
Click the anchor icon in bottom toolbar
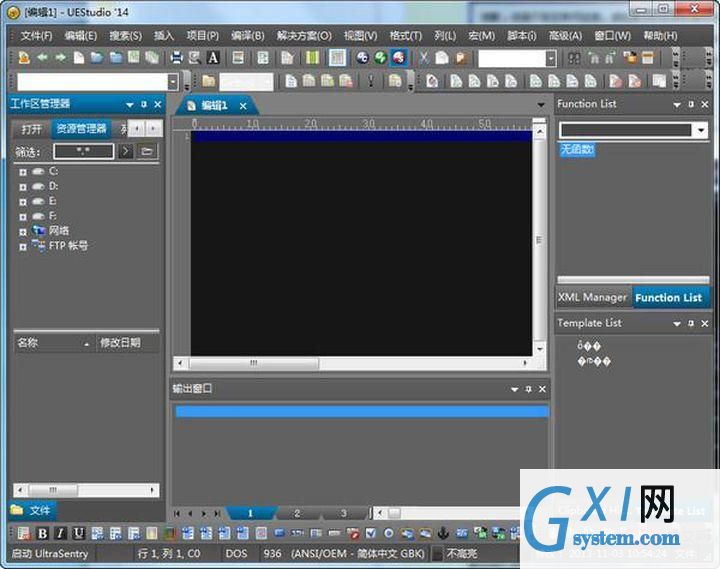pyautogui.click(x=443, y=533)
